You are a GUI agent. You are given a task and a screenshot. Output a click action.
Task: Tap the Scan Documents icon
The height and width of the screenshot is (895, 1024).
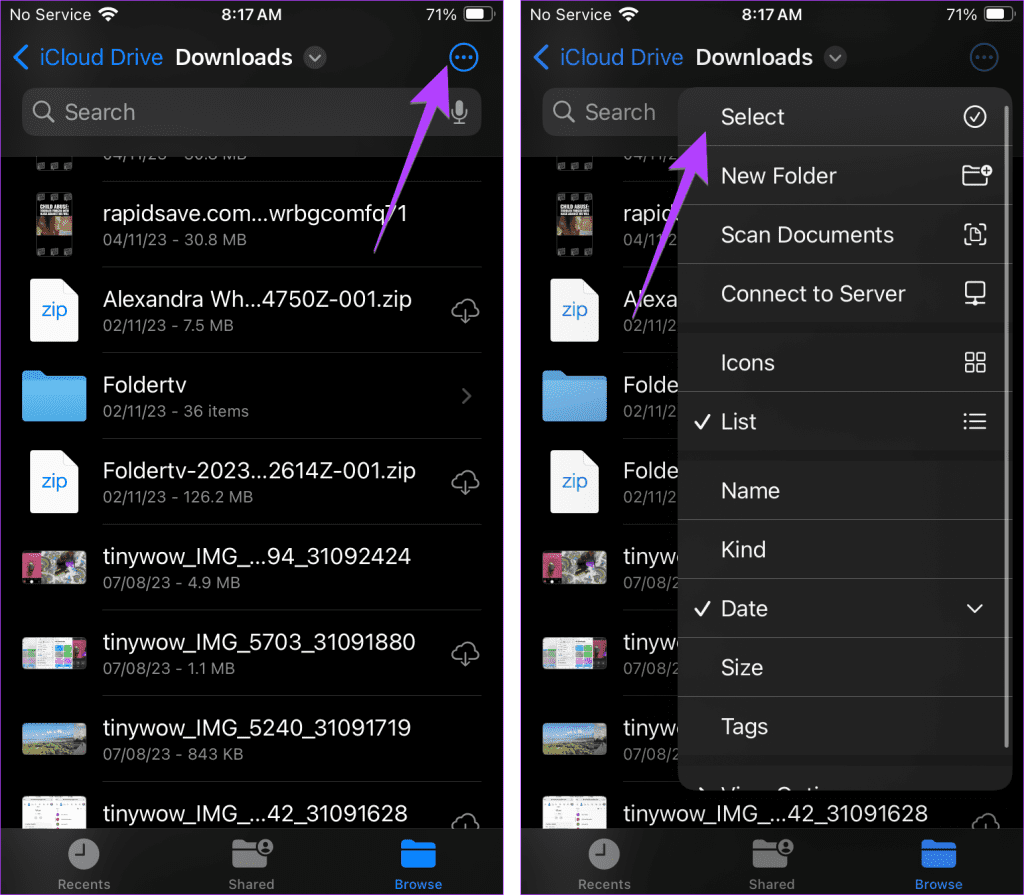(975, 234)
